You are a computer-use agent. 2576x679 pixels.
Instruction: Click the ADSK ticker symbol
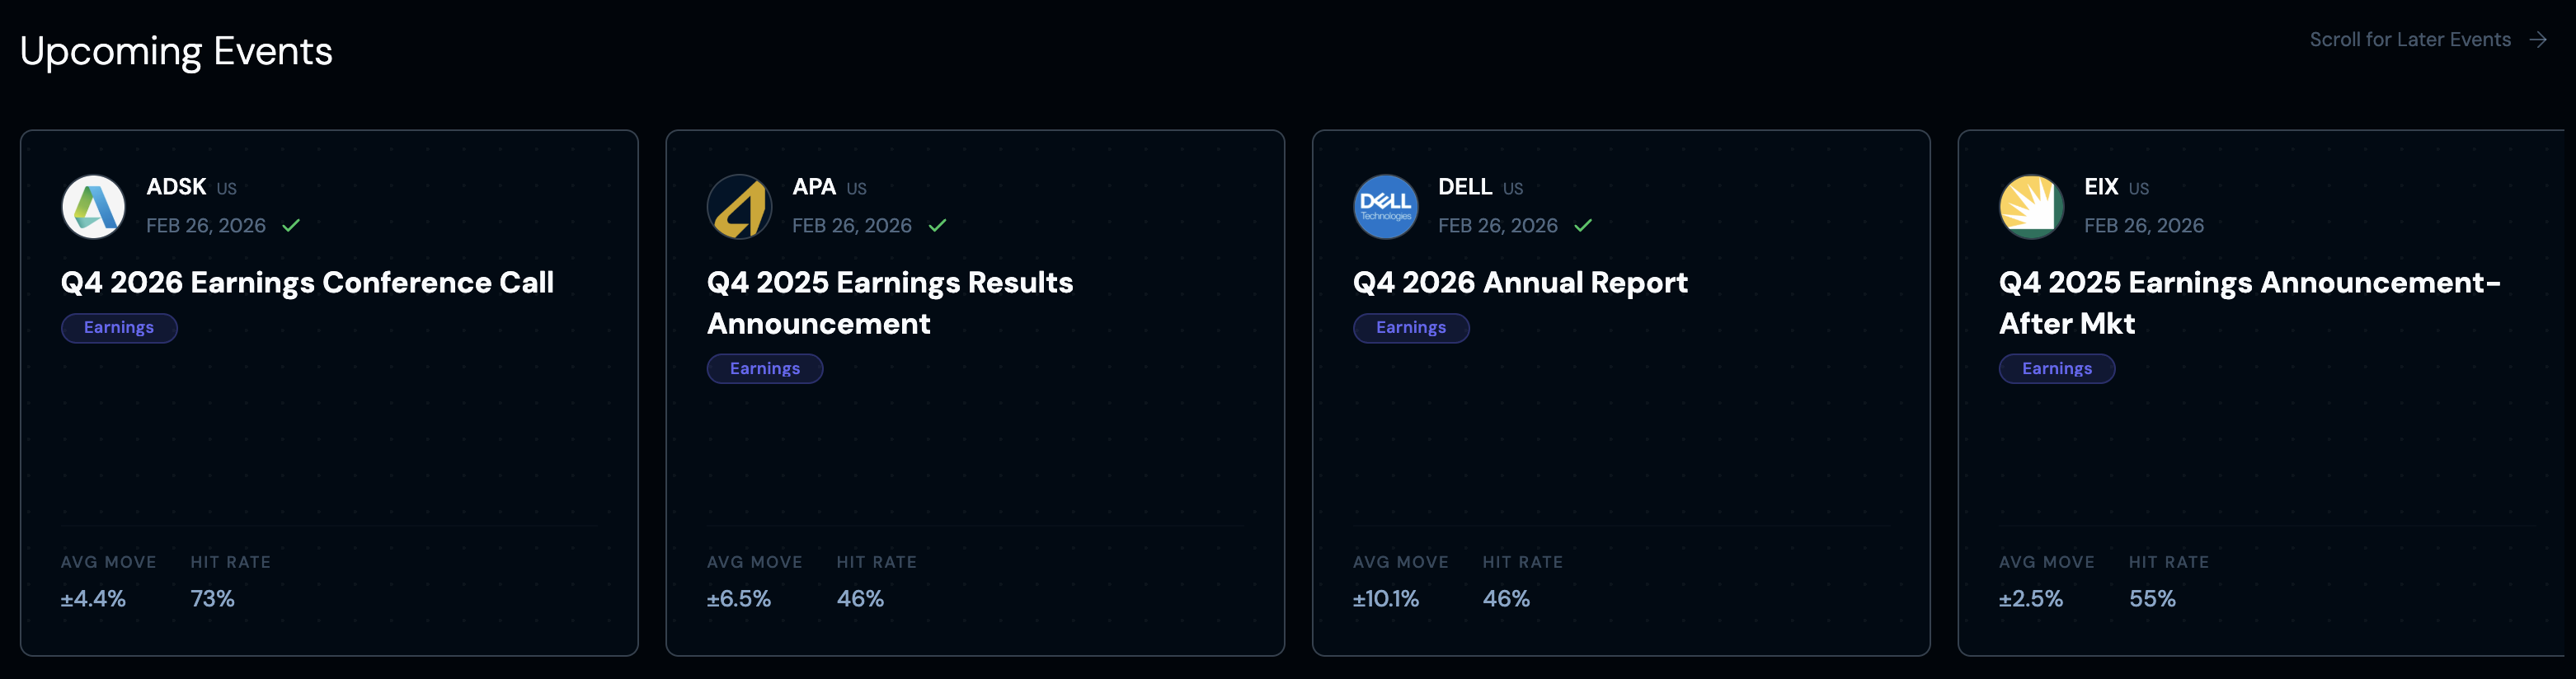pyautogui.click(x=176, y=187)
